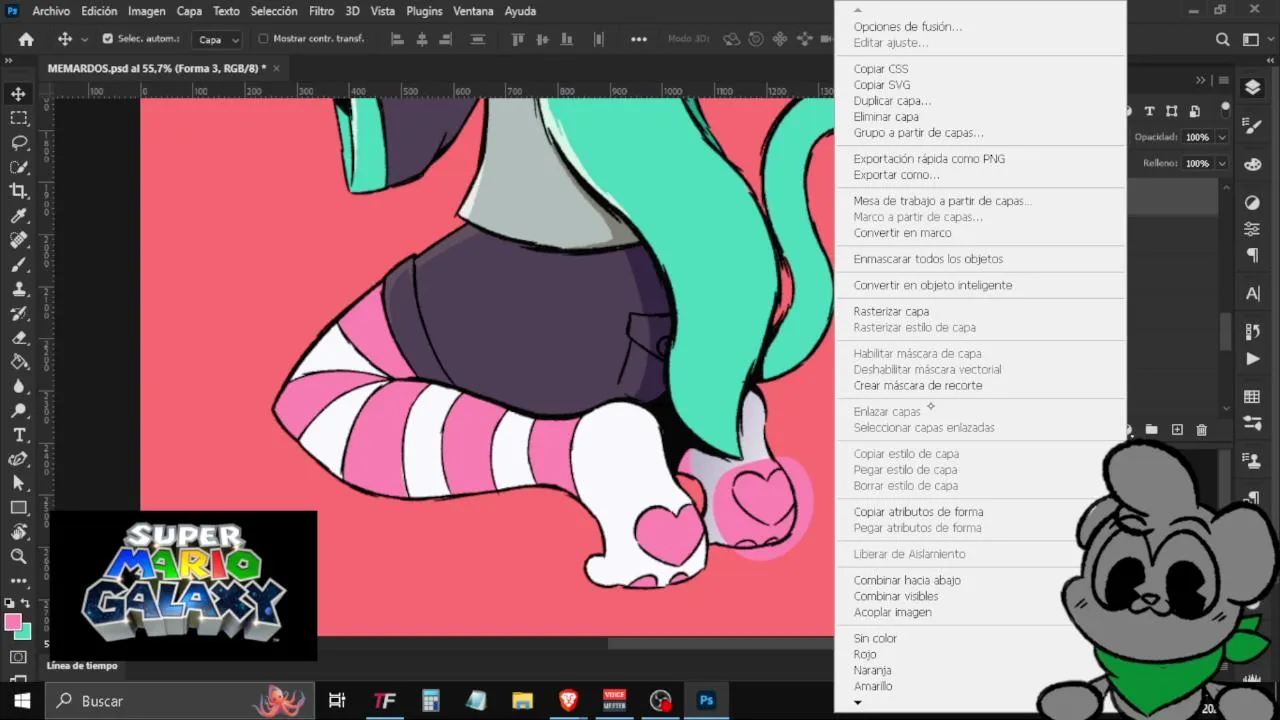Screen dimensions: 1280x720
Task: Click the teal background color swatch
Action: point(23,632)
